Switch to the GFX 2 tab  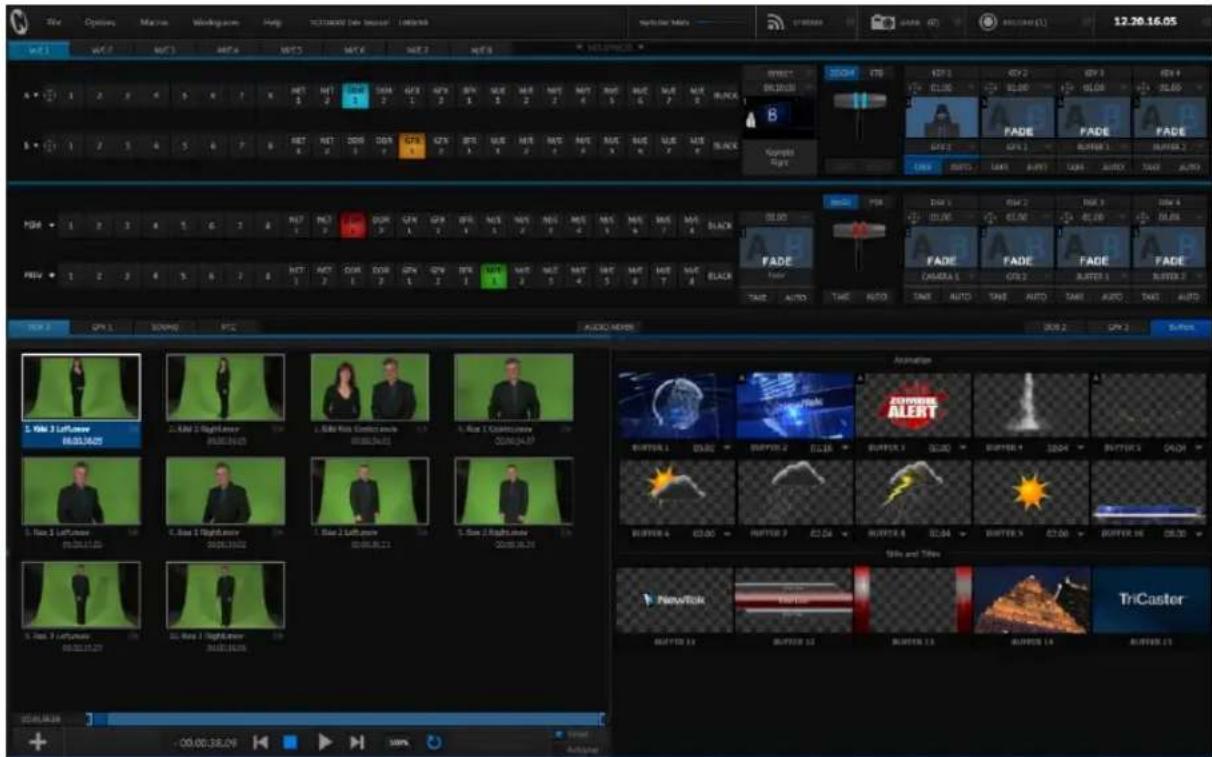pos(1119,327)
